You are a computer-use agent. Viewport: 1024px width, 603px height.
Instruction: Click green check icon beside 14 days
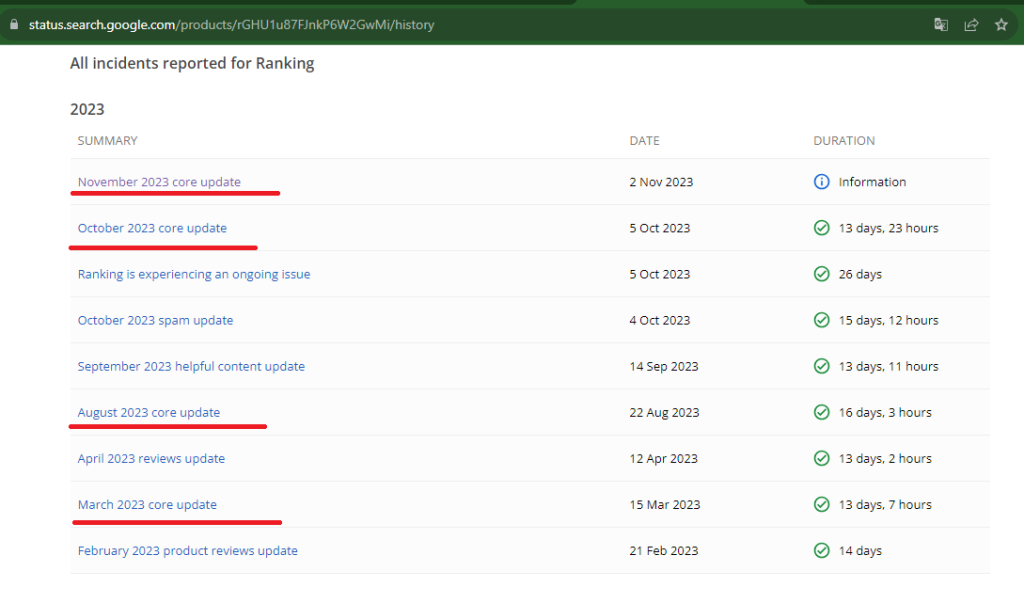pyautogui.click(x=822, y=551)
